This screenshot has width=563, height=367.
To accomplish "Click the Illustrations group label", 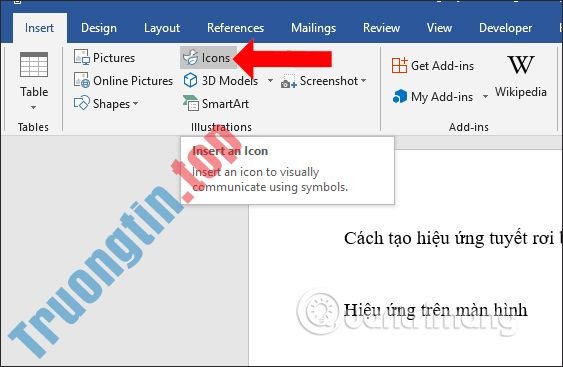I will click(221, 127).
